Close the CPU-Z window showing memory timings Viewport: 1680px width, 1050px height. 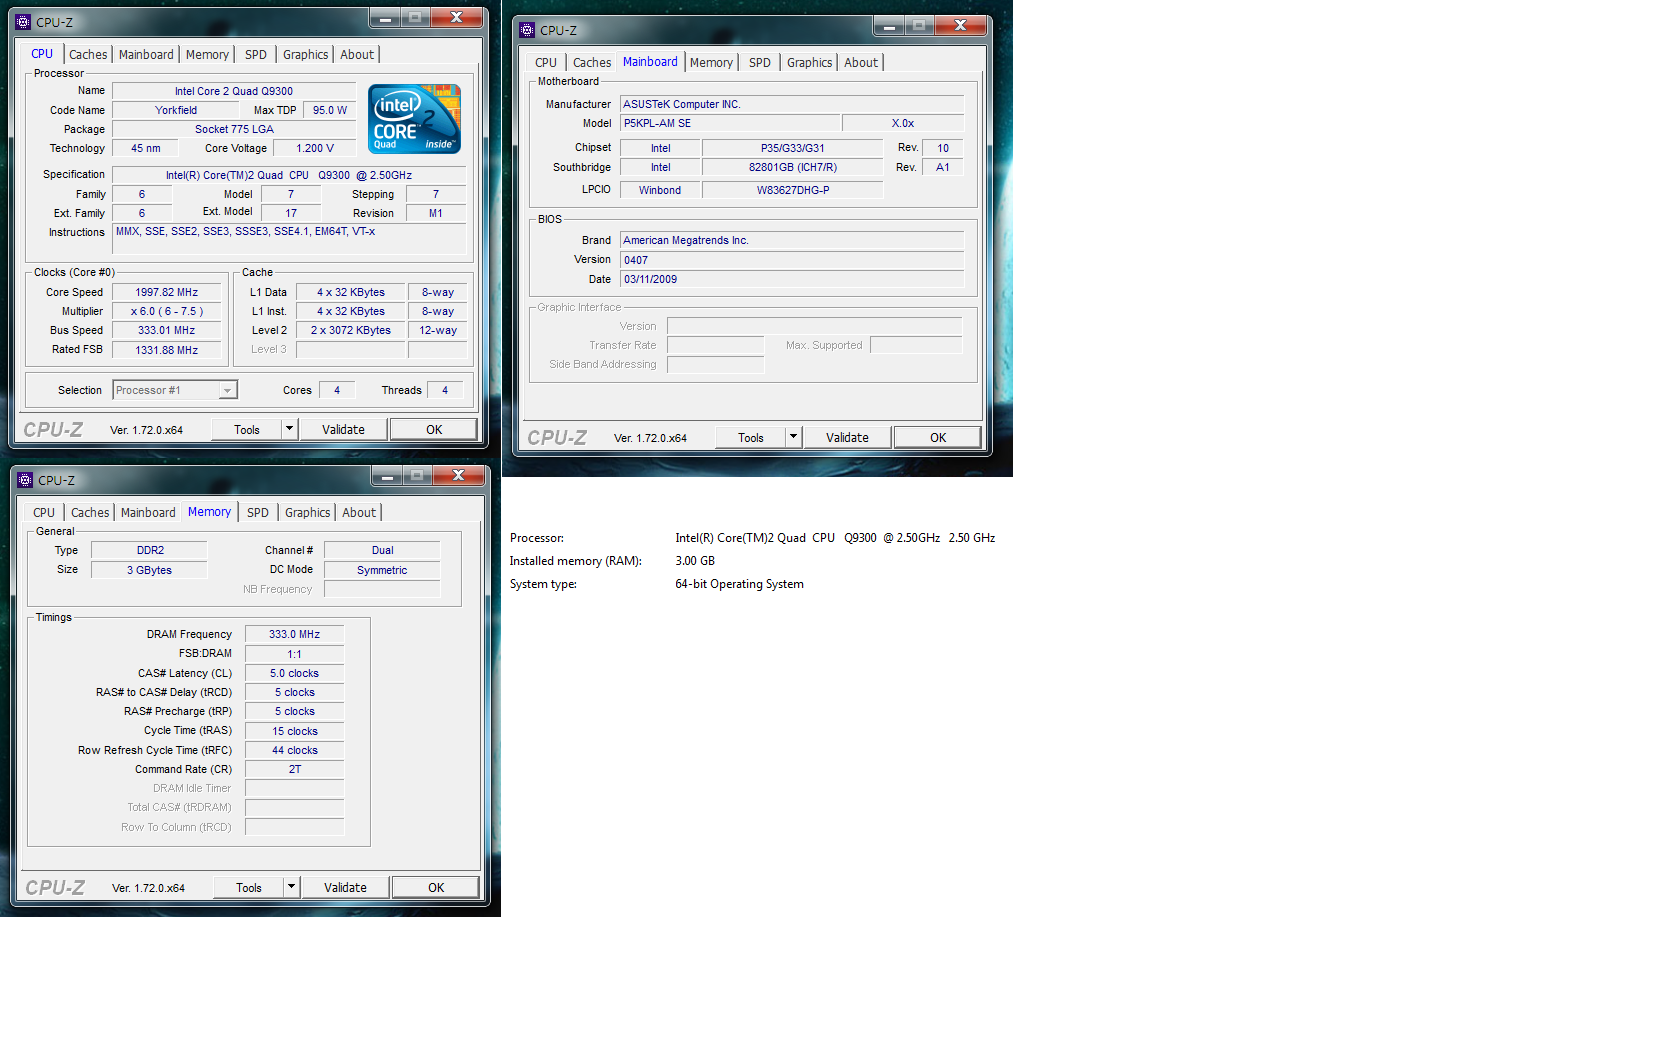(x=458, y=475)
